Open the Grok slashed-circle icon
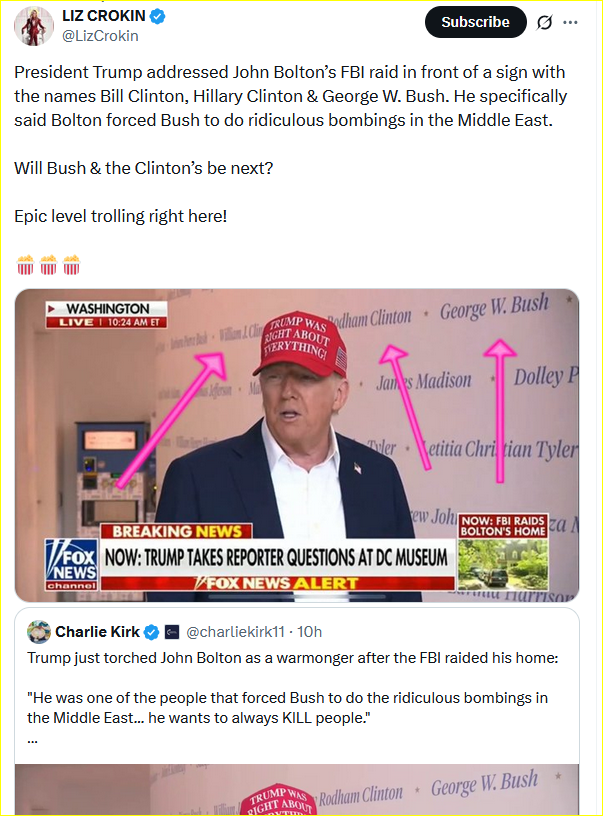Image resolution: width=603 pixels, height=816 pixels. 544,22
